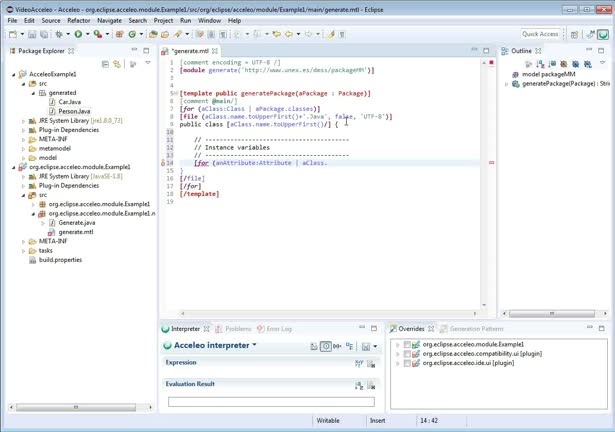The image size is (615, 432).
Task: Switch to the Acceleo perspective icon
Action: click(x=603, y=35)
